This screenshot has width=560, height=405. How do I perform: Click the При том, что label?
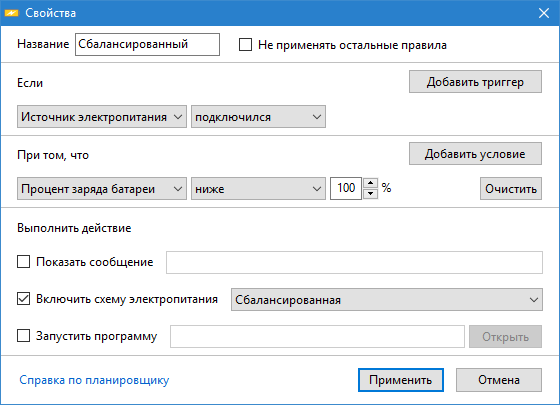point(53,155)
